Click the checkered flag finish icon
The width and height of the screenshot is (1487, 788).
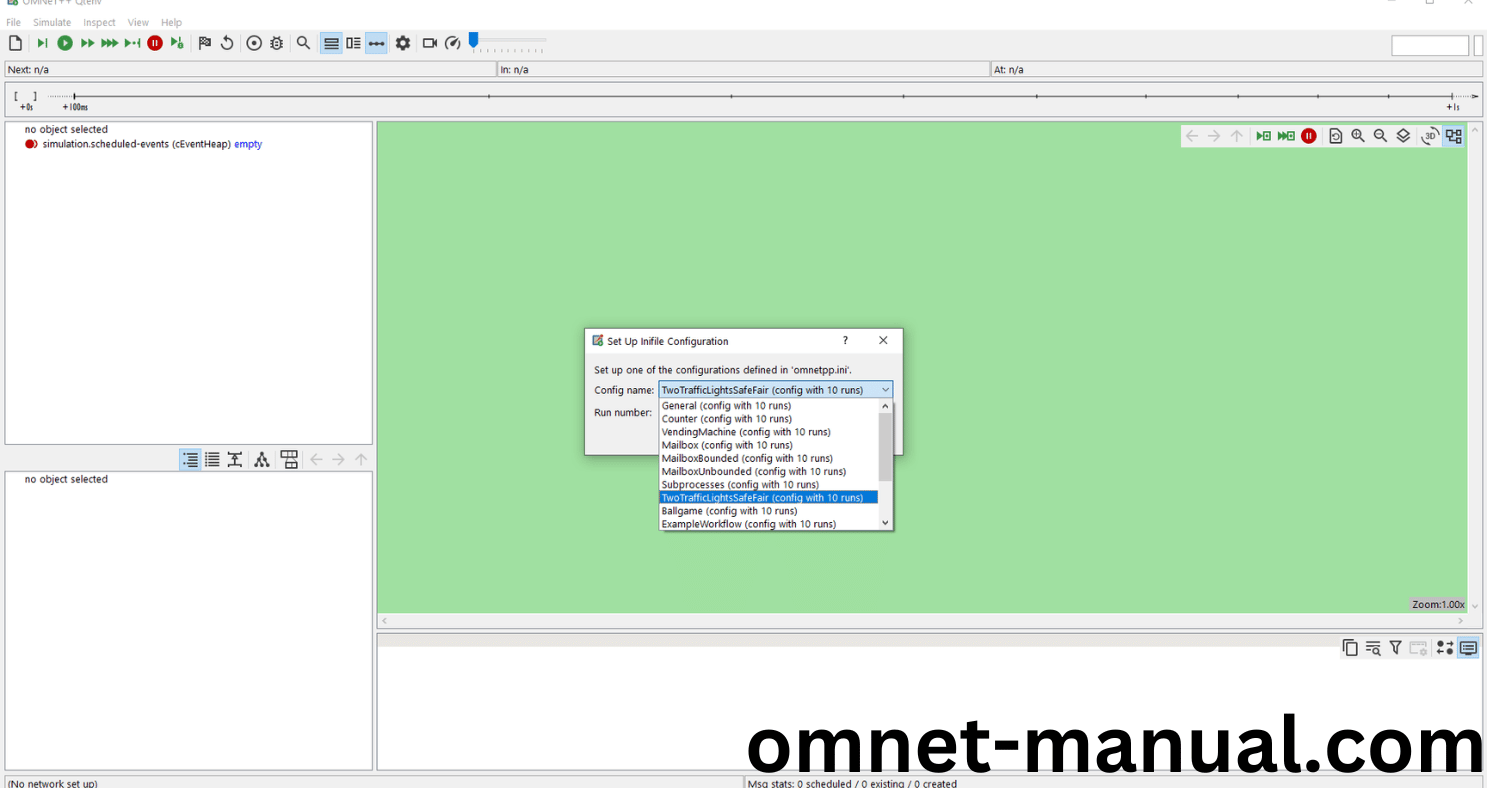click(x=205, y=43)
